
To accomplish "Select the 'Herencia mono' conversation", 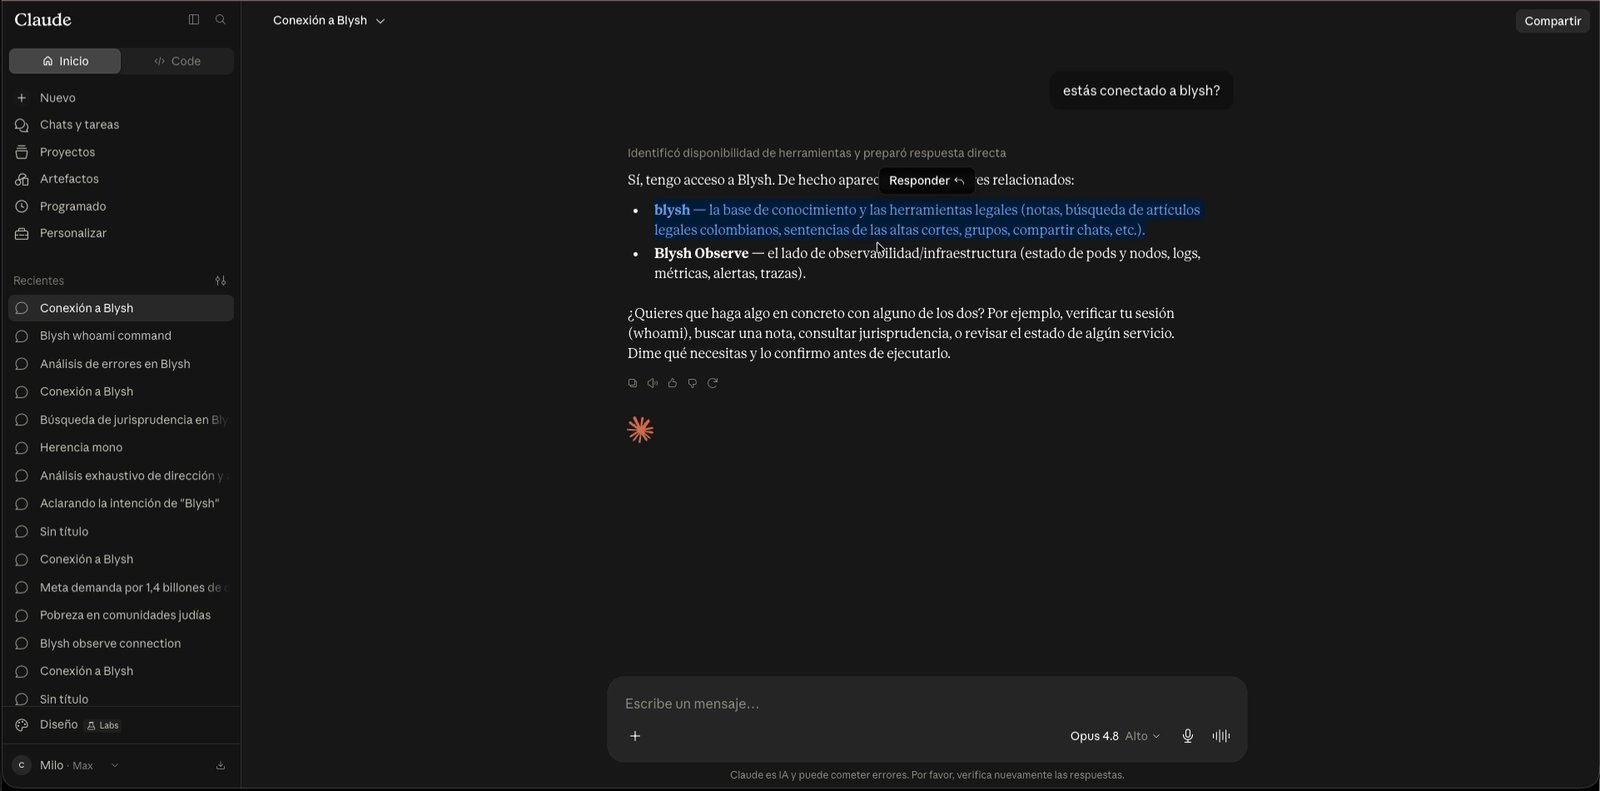I will [121, 448].
